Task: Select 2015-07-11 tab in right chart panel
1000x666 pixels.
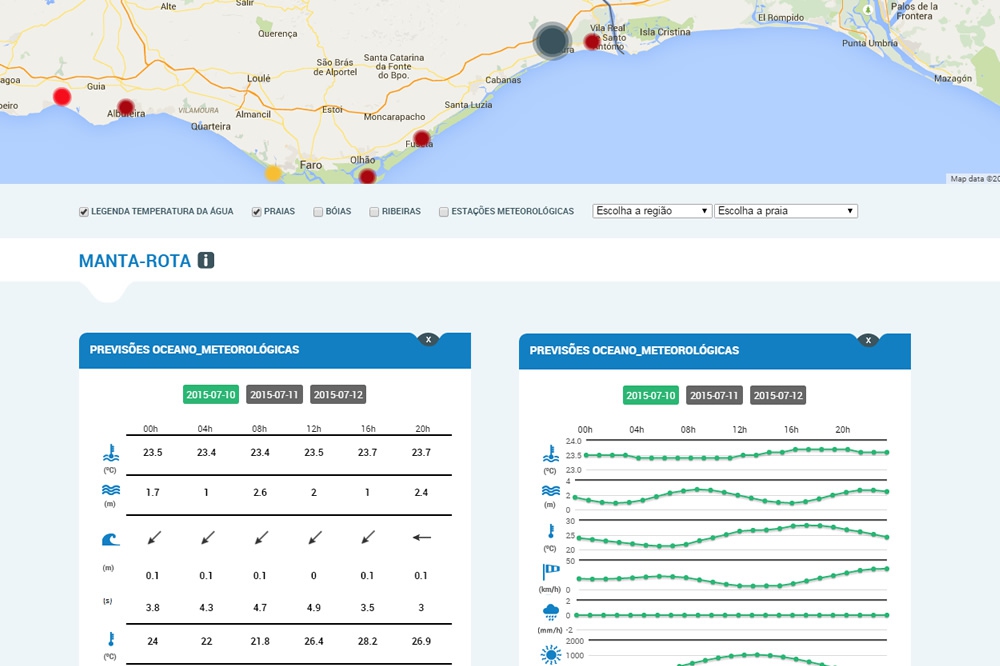Action: pos(714,395)
